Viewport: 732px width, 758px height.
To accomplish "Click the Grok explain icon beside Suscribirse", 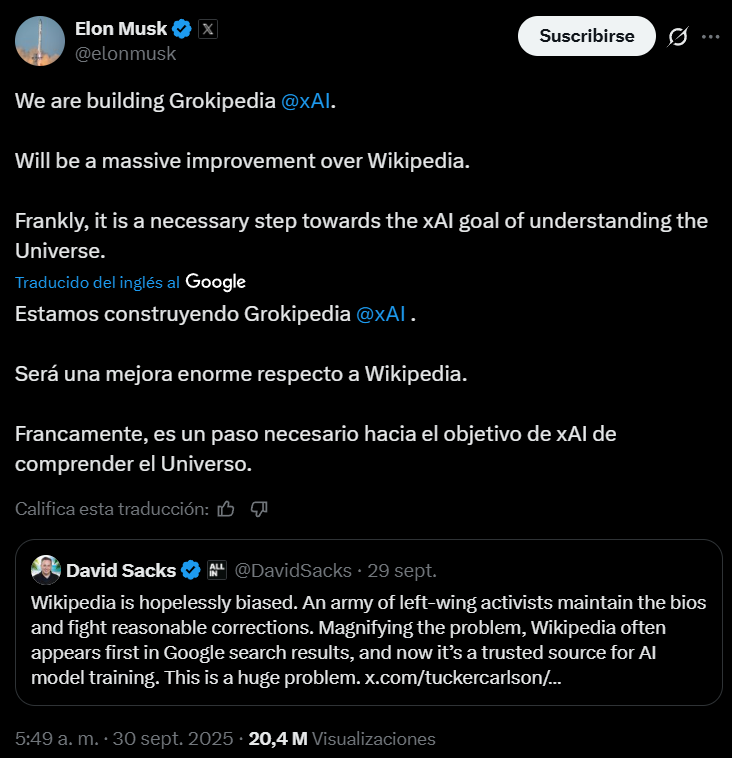I will pyautogui.click(x=677, y=36).
